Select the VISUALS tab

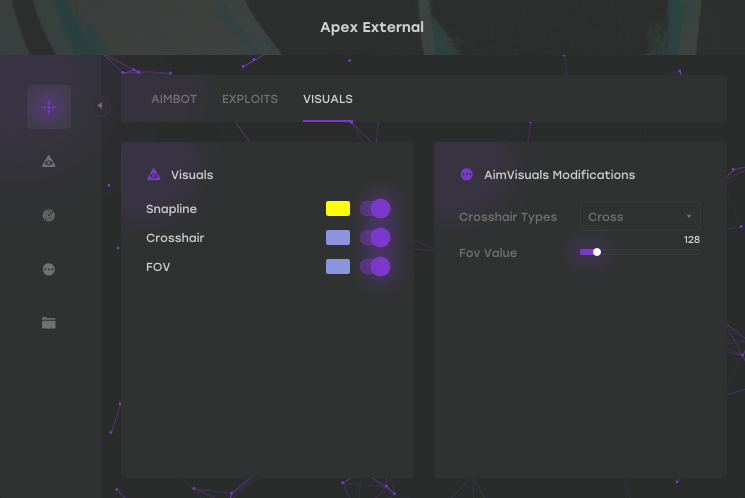tap(328, 99)
